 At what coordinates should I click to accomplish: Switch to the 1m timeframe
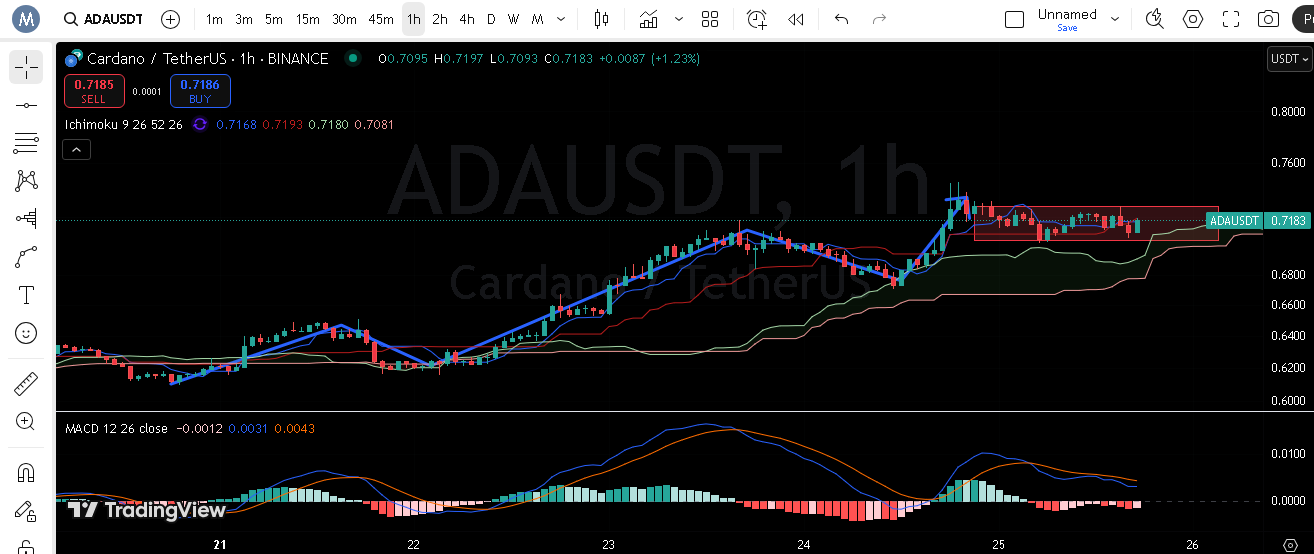coord(214,19)
